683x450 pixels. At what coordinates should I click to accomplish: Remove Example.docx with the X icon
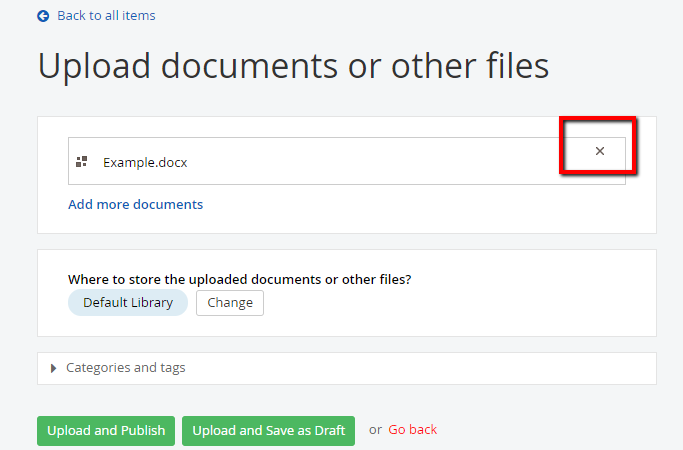[600, 151]
